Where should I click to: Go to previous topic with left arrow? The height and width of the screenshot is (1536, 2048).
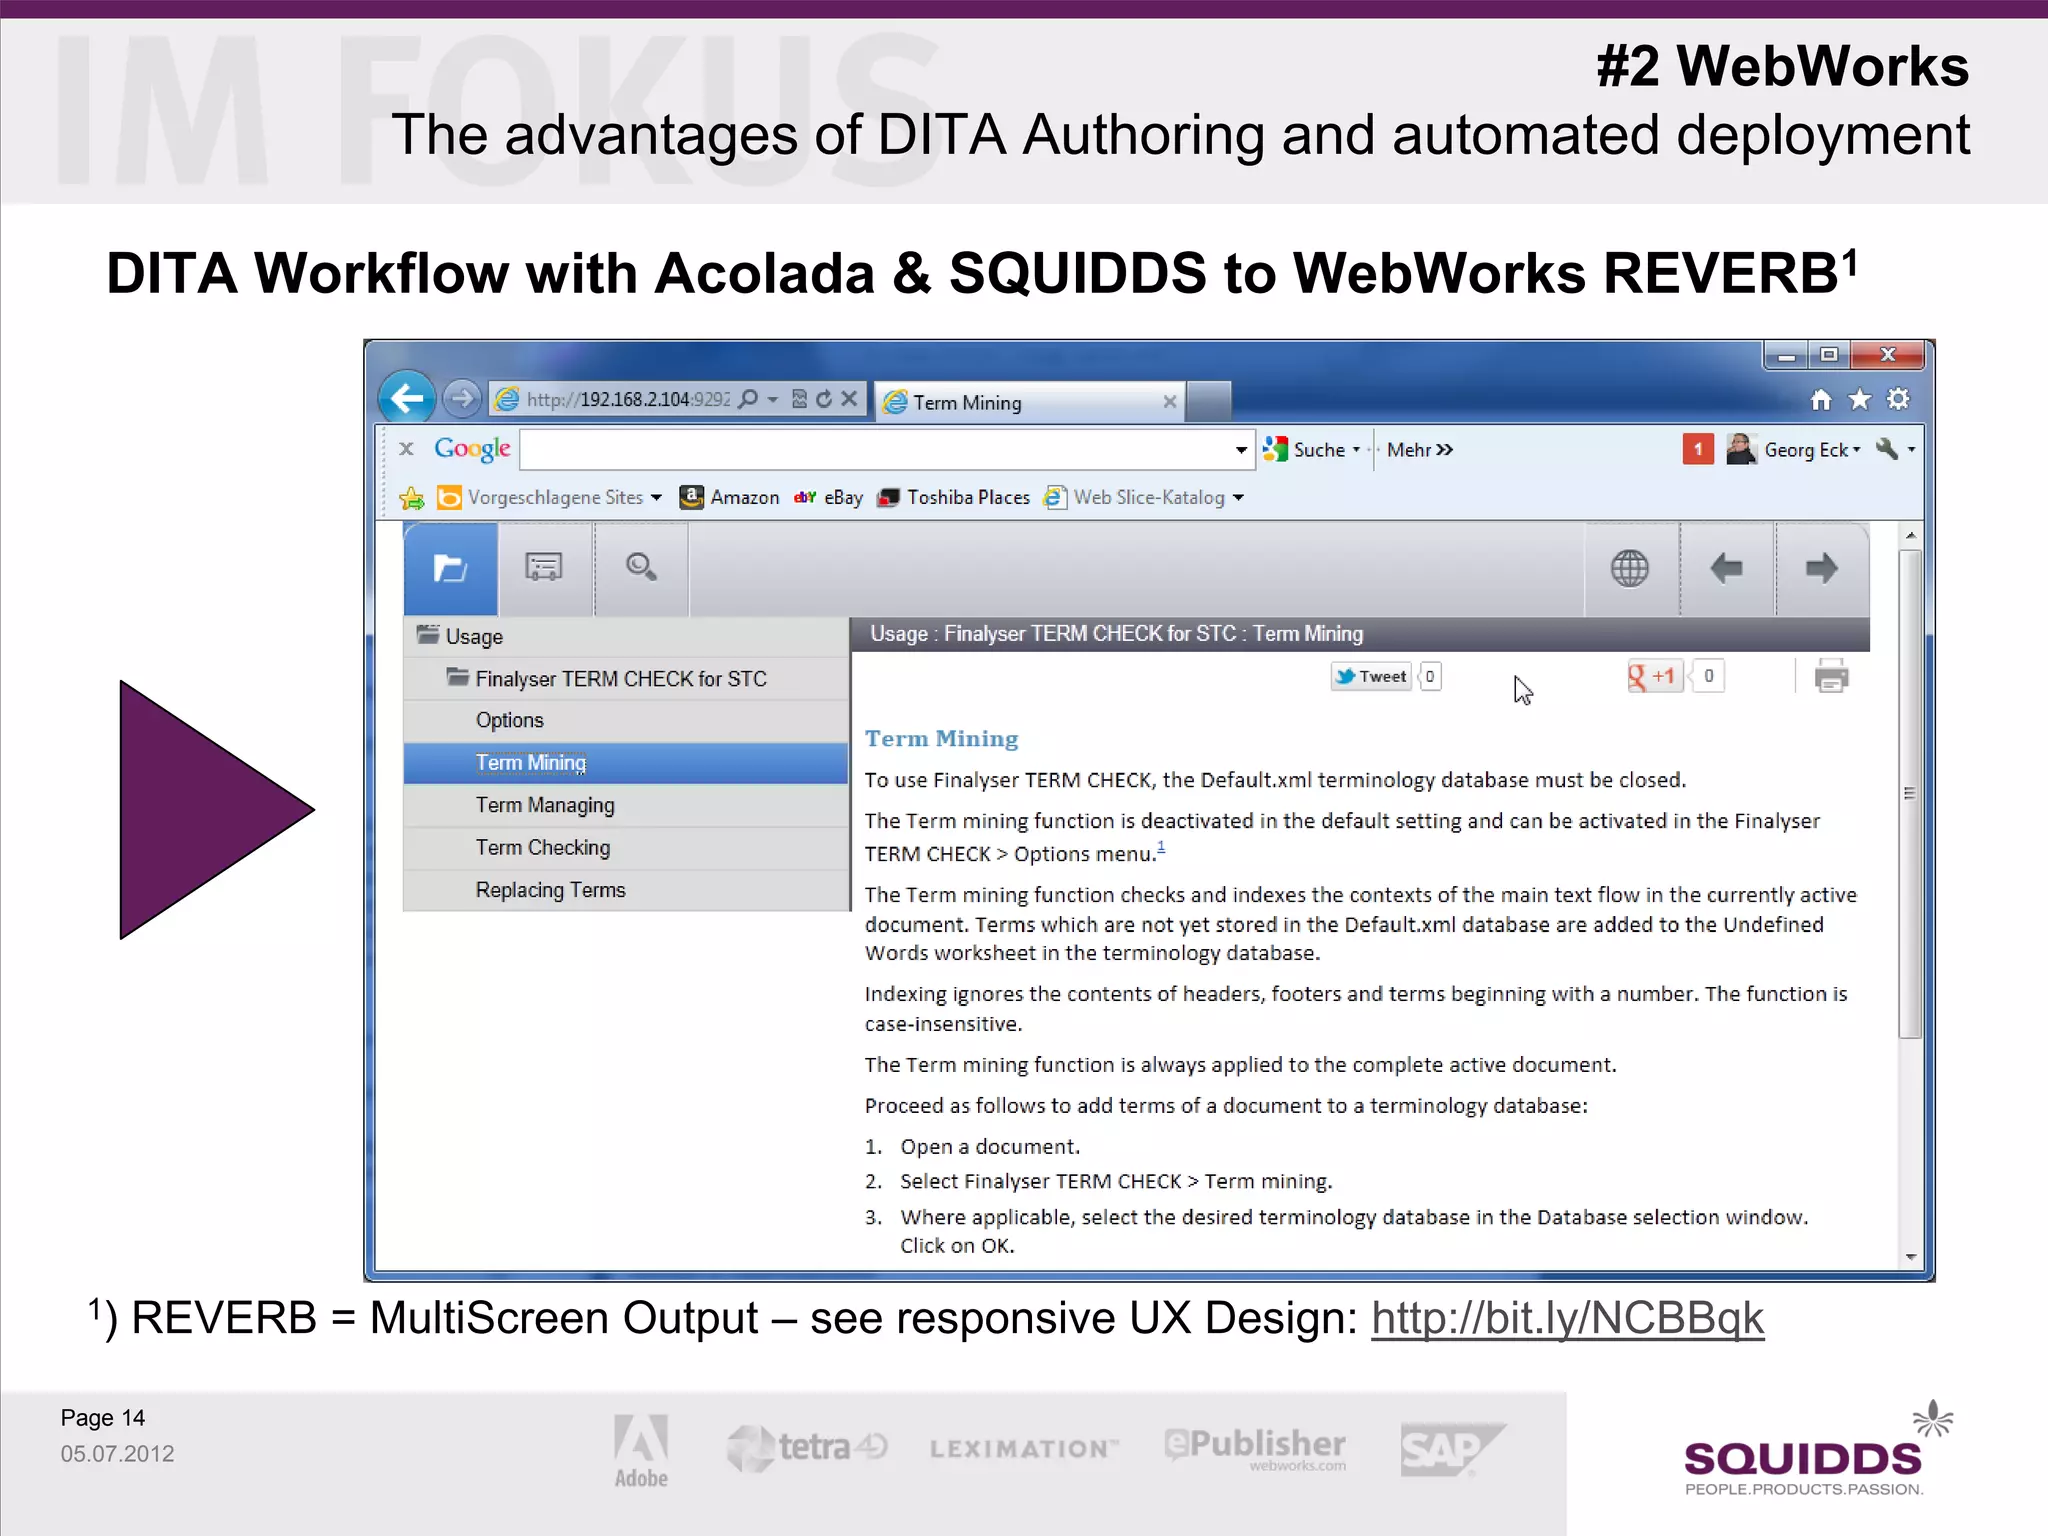(x=1727, y=568)
